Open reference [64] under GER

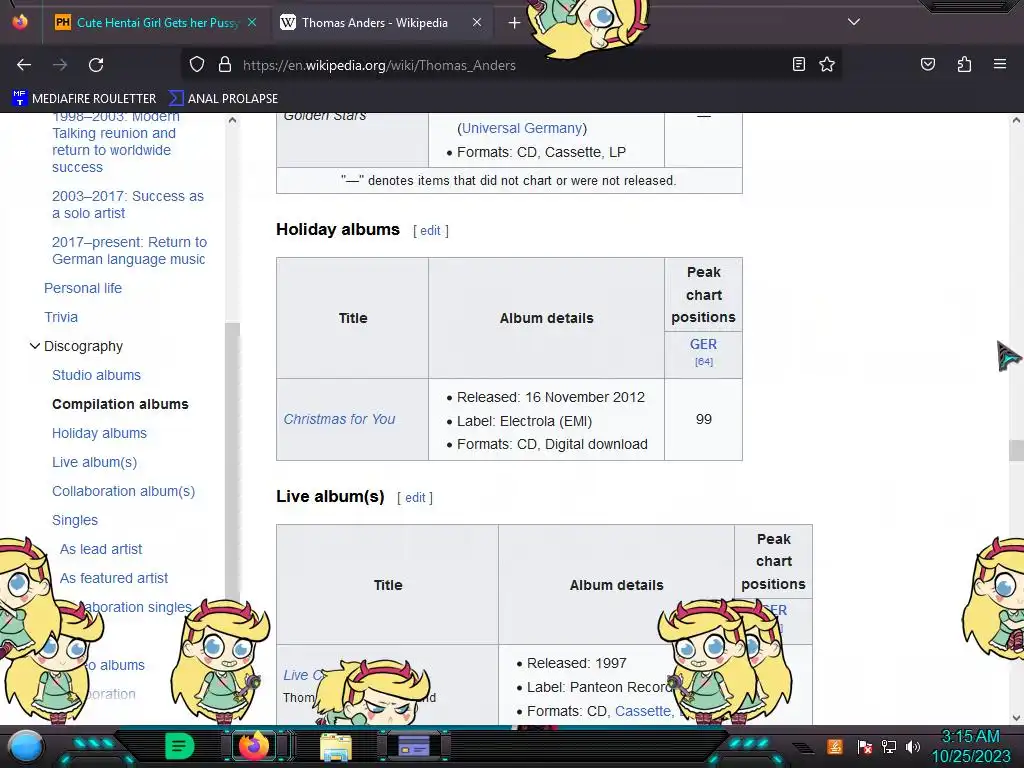point(704,362)
